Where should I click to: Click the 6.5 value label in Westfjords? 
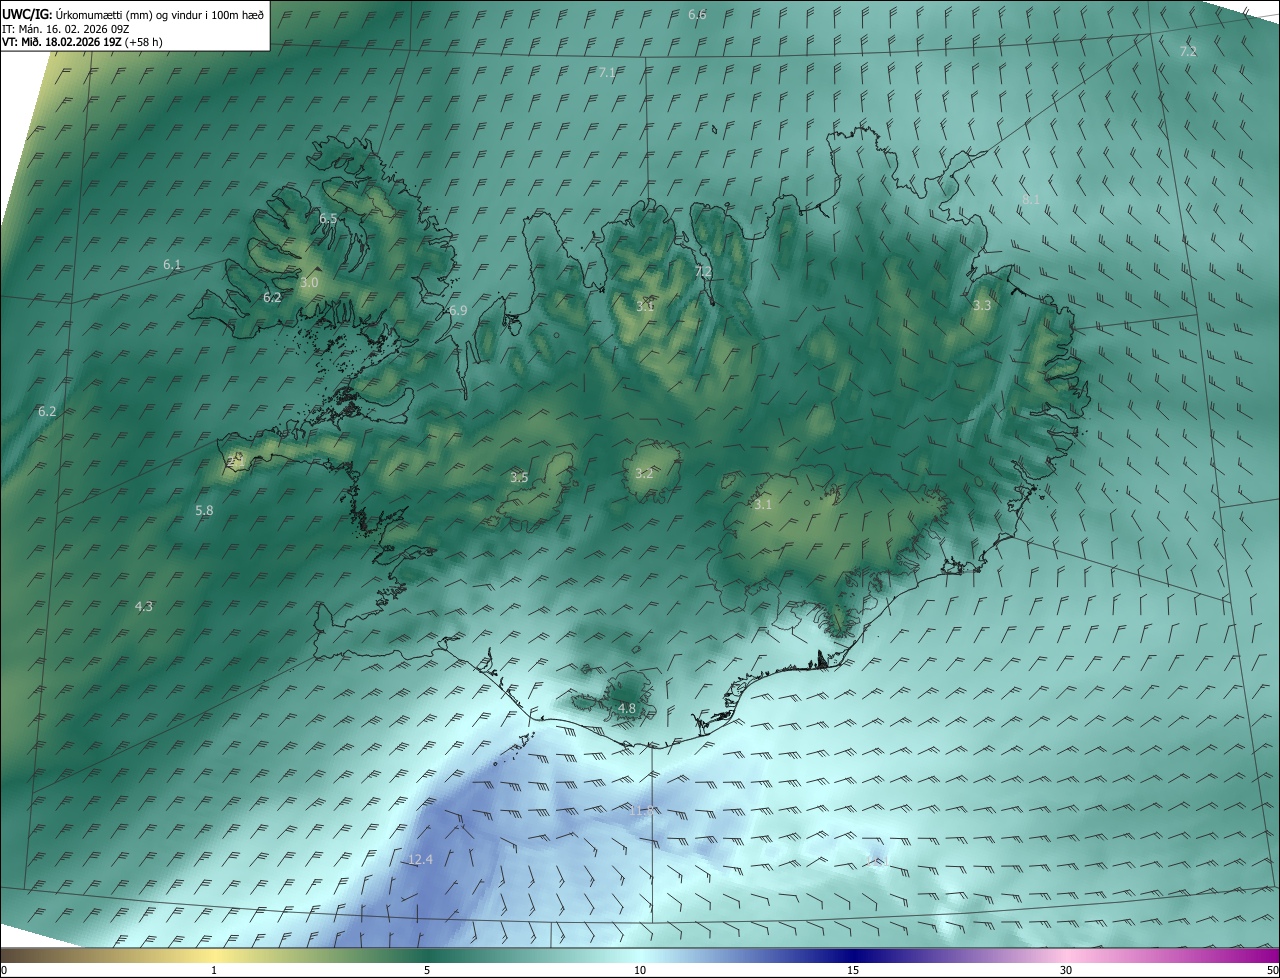[x=328, y=218]
